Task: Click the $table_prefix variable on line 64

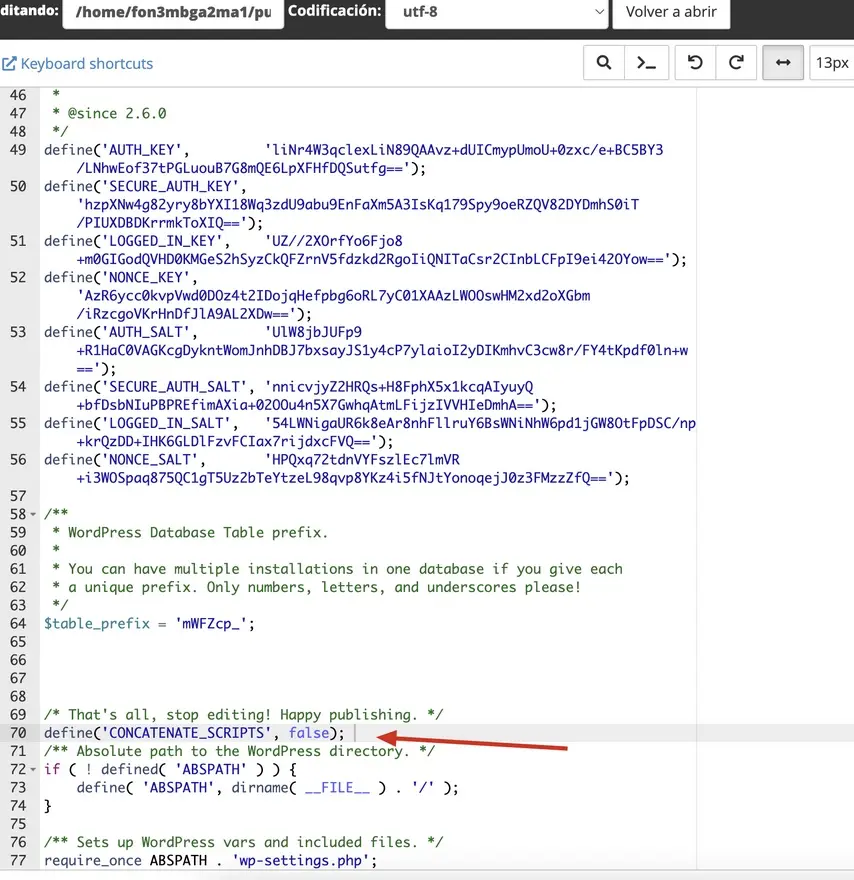Action: point(97,624)
